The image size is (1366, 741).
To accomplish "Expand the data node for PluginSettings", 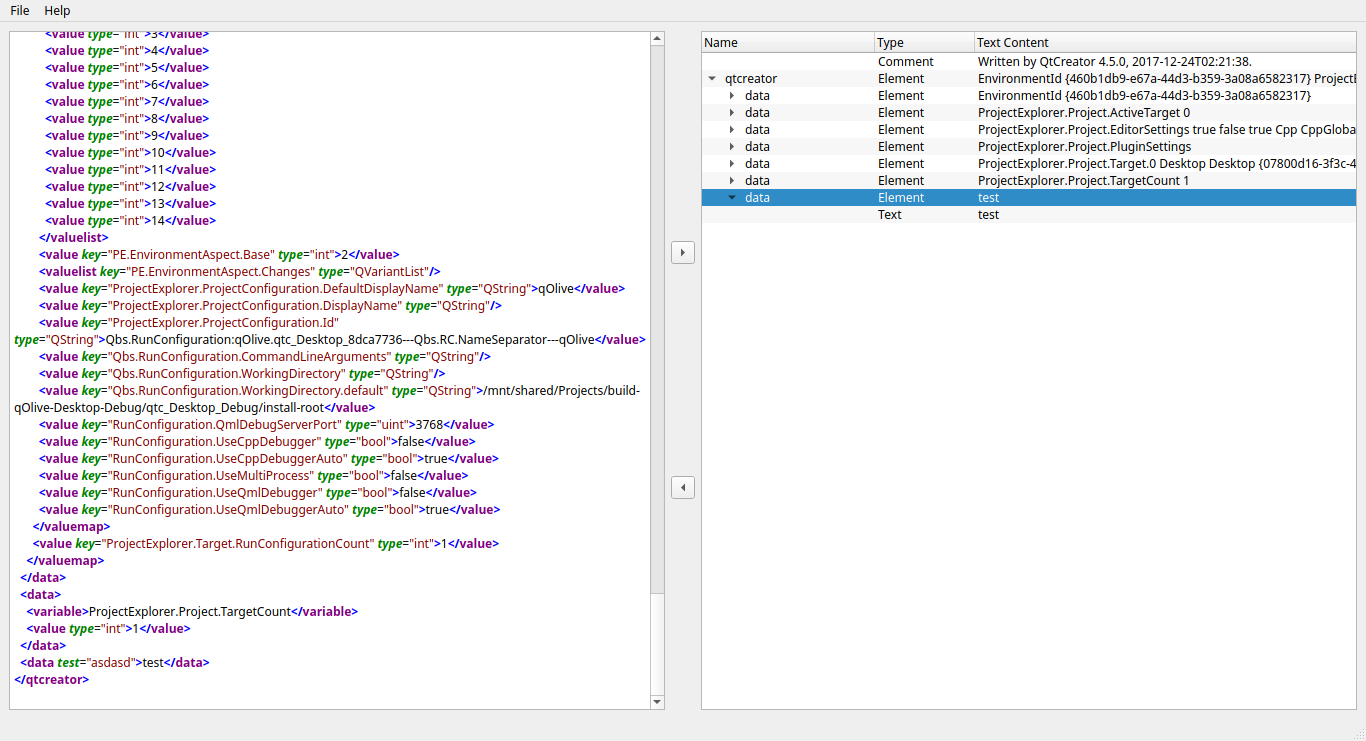I will click(732, 147).
